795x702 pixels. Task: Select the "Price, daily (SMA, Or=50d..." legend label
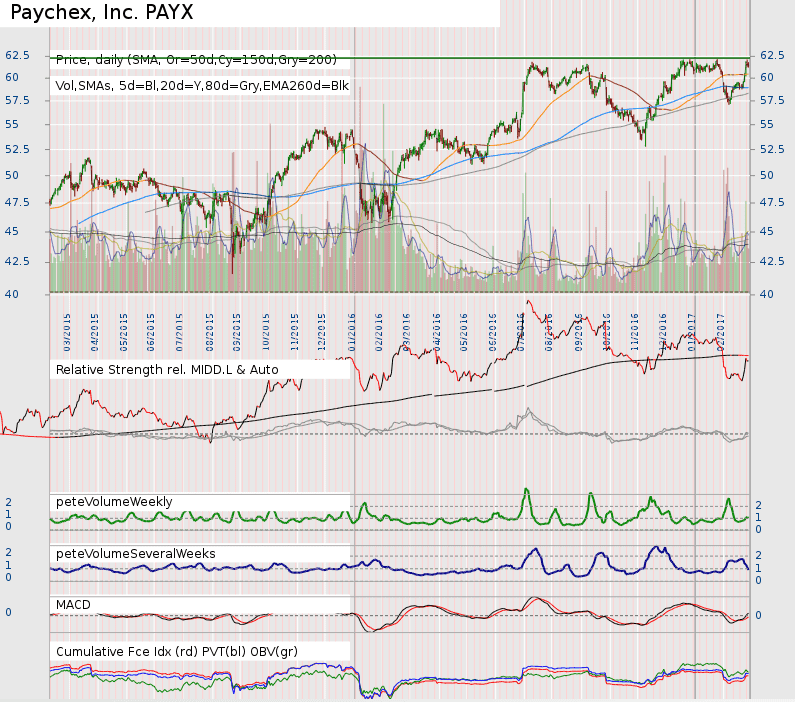(196, 60)
